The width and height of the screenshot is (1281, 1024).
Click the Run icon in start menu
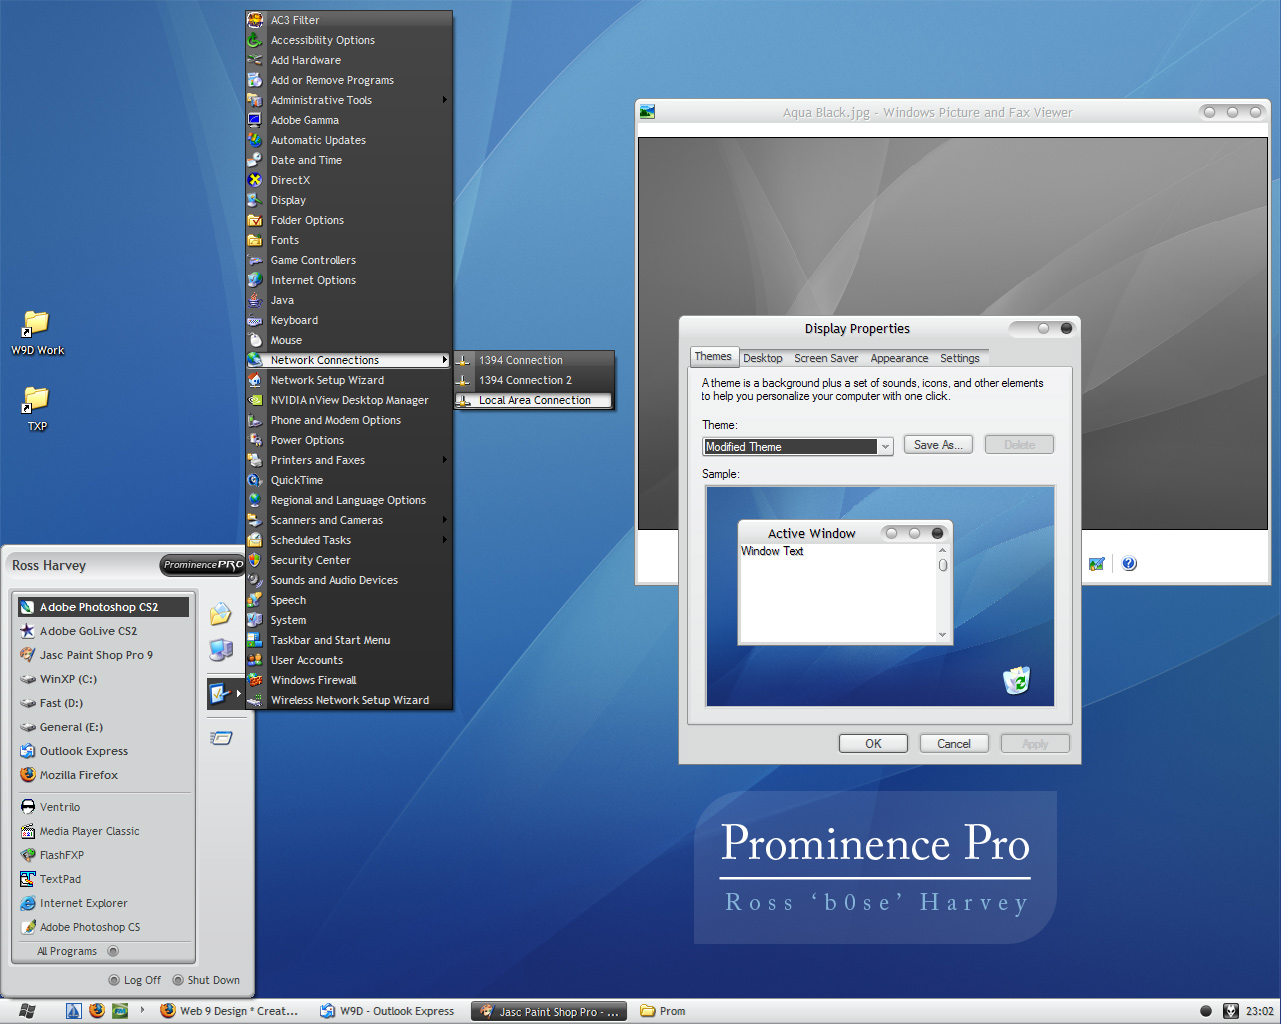click(x=221, y=738)
